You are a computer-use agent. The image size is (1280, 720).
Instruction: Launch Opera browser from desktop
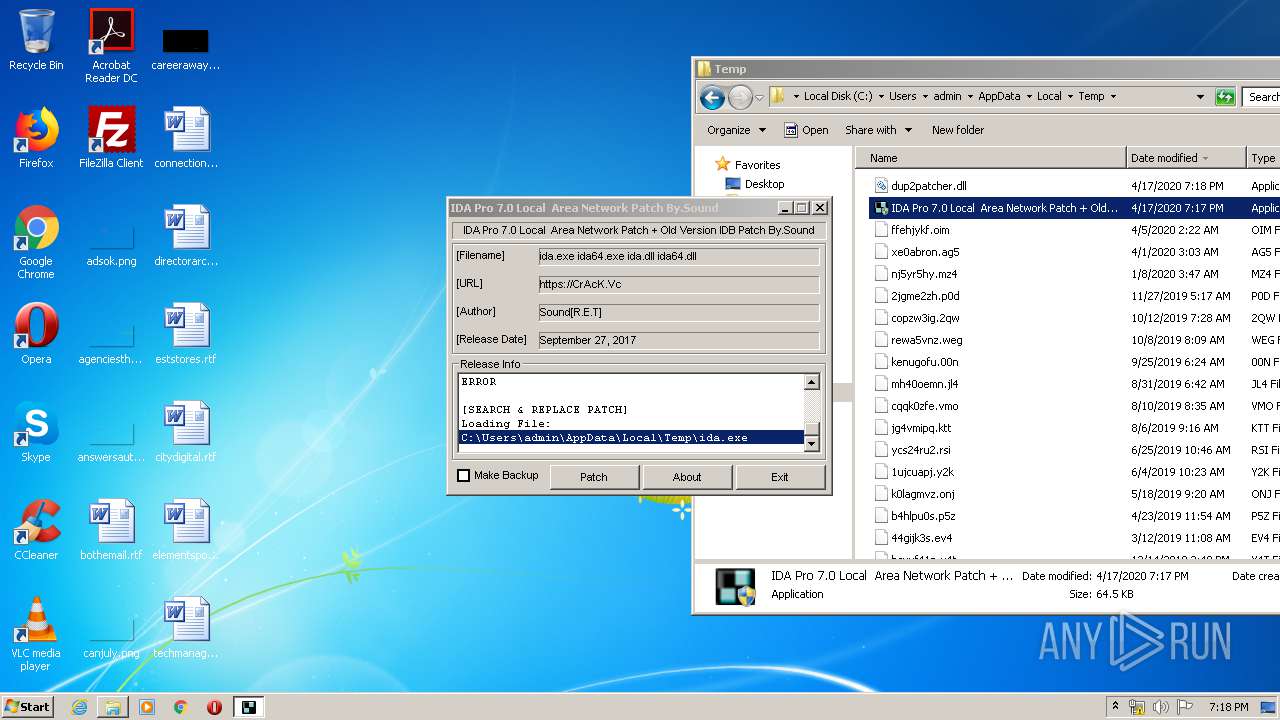click(x=36, y=334)
